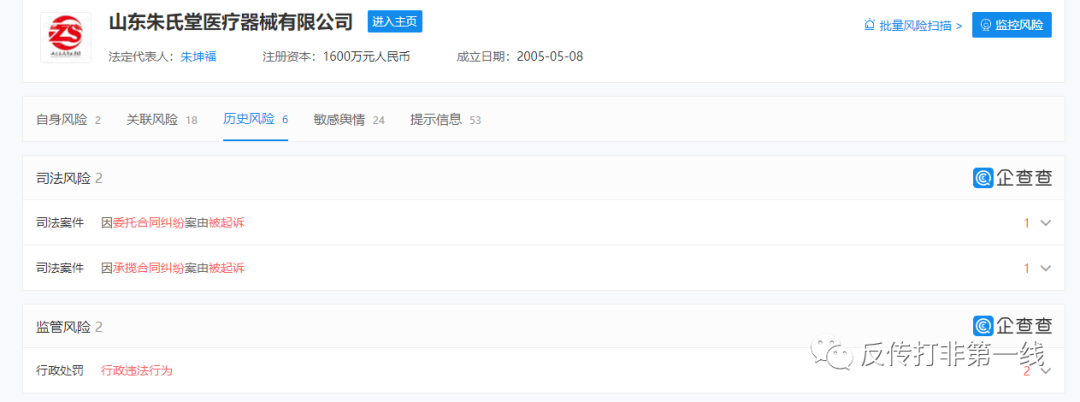Screen dimensions: 1080x402
Task: Open the 敏感舆情 tab
Action: [349, 120]
